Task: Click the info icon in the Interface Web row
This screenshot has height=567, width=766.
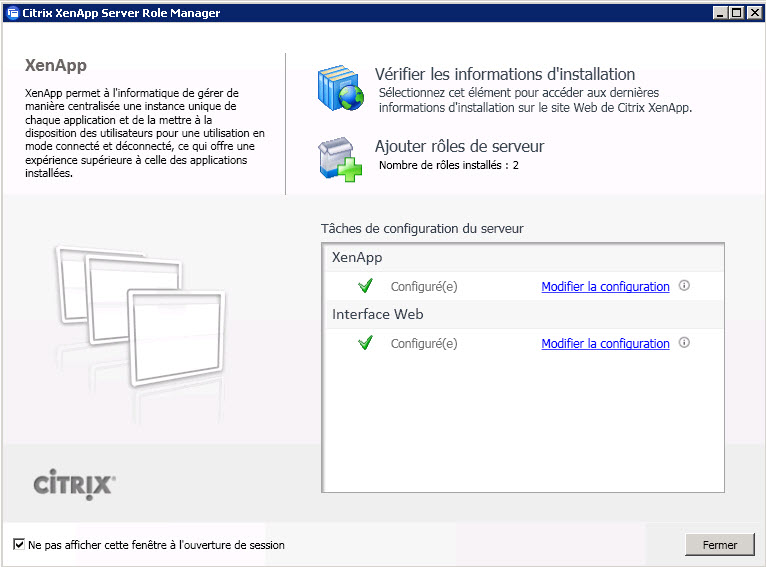Action: [684, 343]
